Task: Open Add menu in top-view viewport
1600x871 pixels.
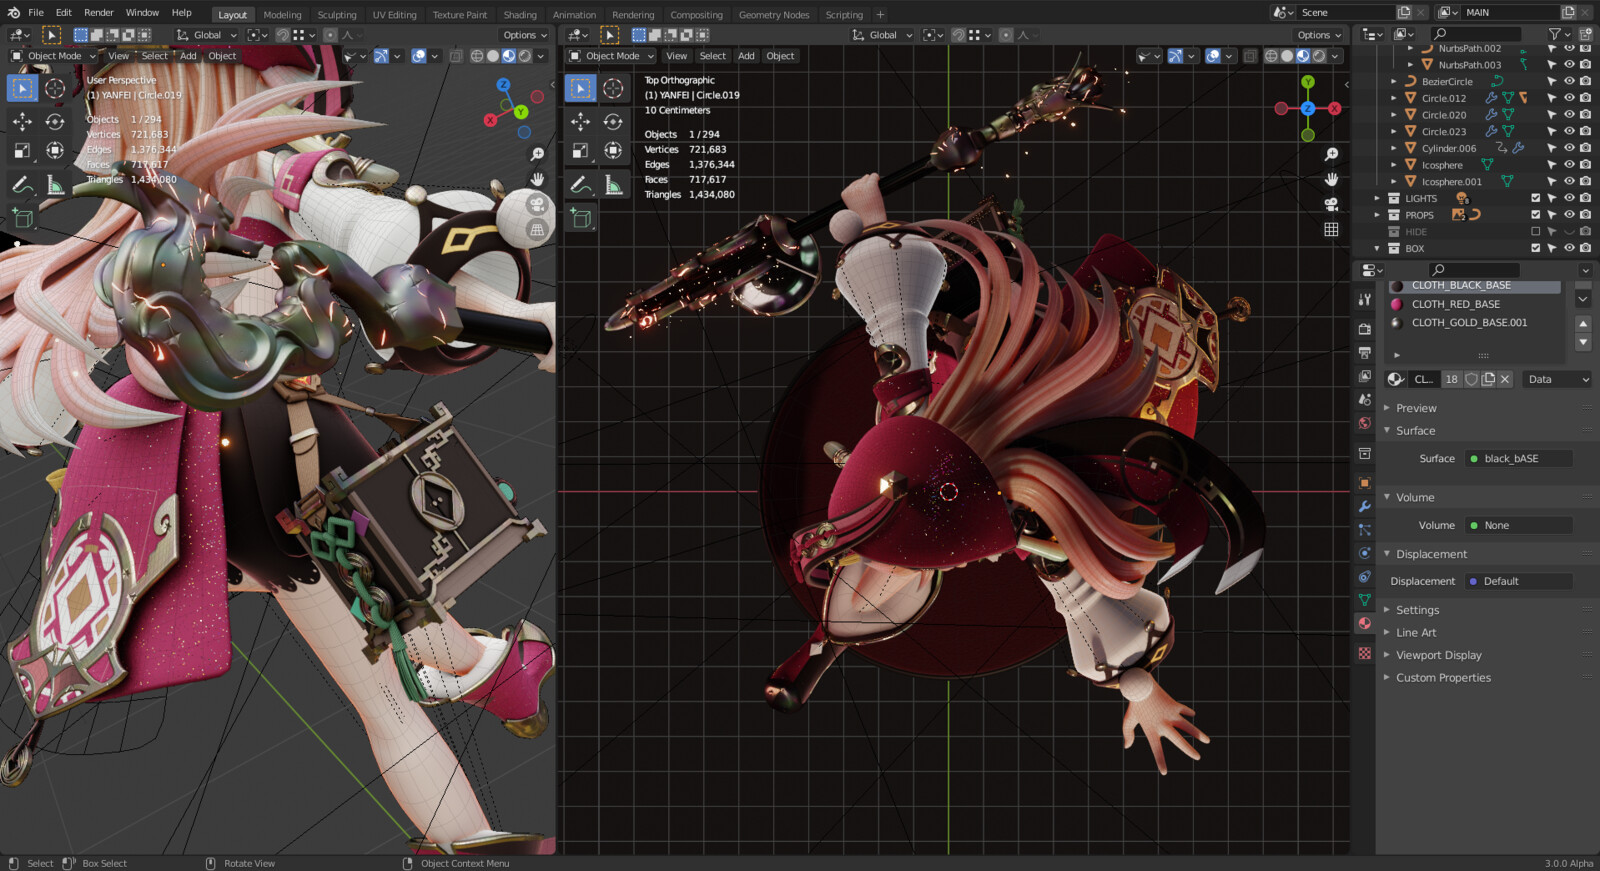Action: click(x=746, y=56)
